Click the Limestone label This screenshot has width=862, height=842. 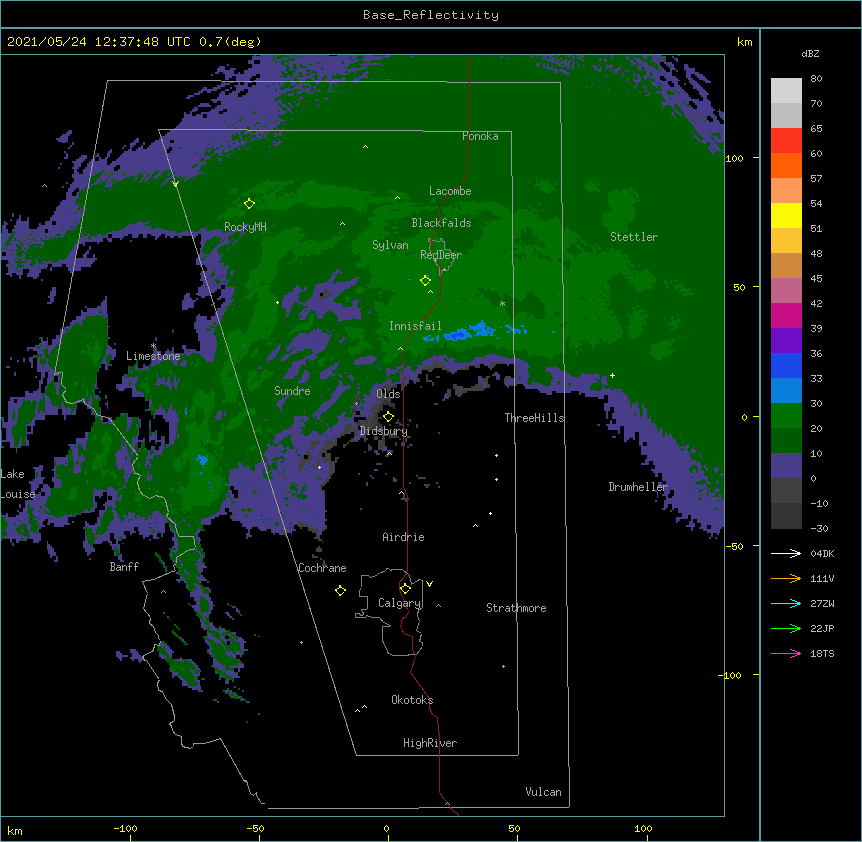coord(153,356)
